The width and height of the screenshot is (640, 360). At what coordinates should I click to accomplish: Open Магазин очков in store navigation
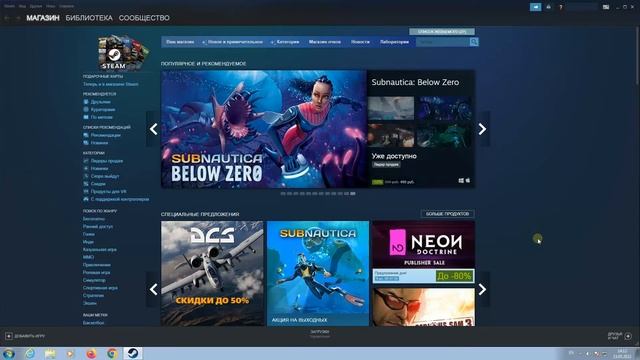coord(325,42)
